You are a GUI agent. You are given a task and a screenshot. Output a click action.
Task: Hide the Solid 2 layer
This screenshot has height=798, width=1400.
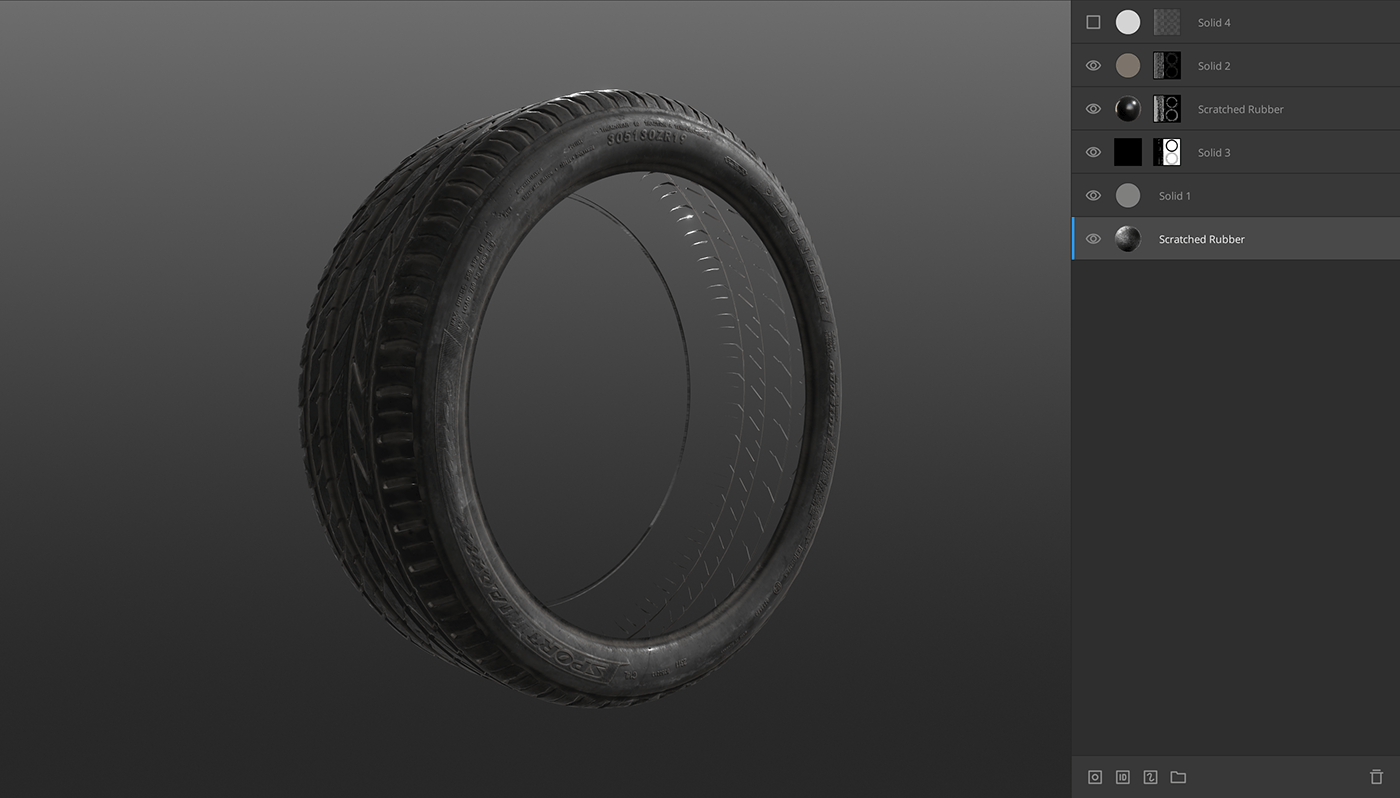[x=1093, y=66]
